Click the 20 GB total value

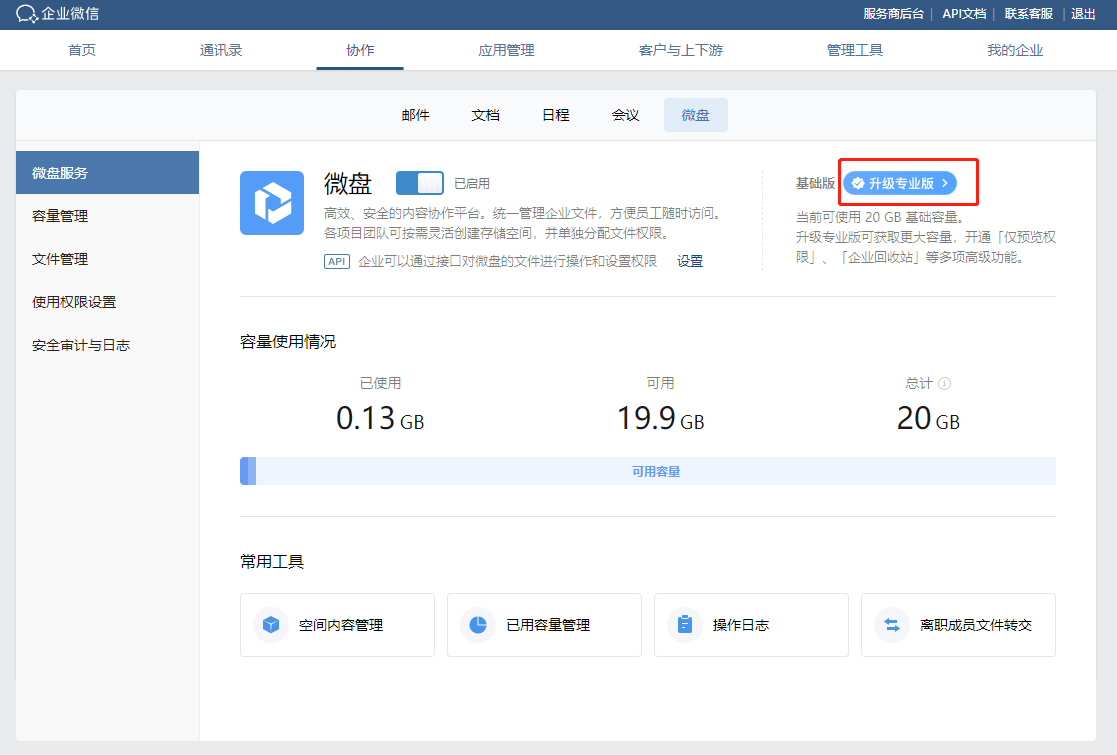pos(928,418)
